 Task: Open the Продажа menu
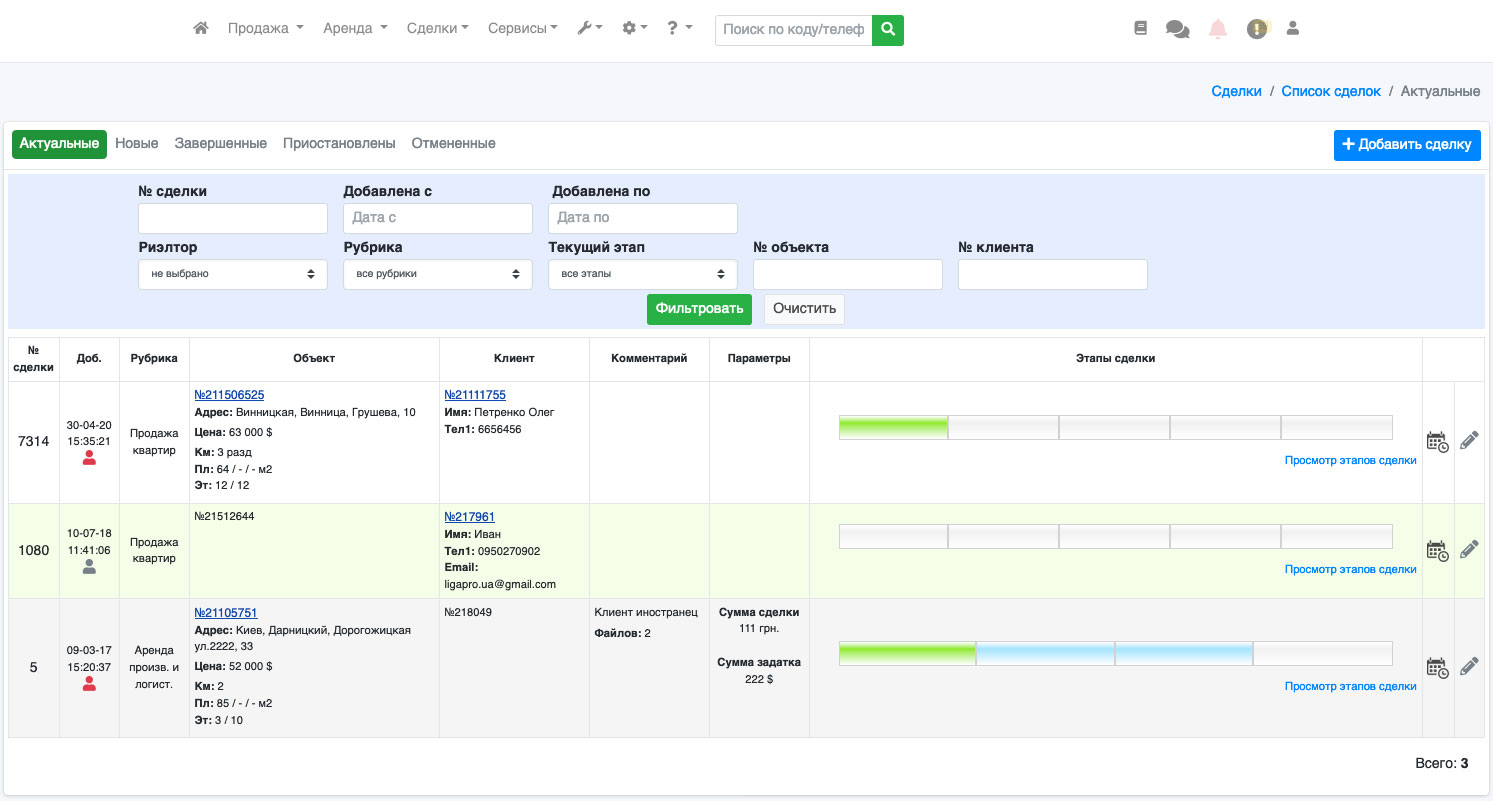[x=265, y=29]
